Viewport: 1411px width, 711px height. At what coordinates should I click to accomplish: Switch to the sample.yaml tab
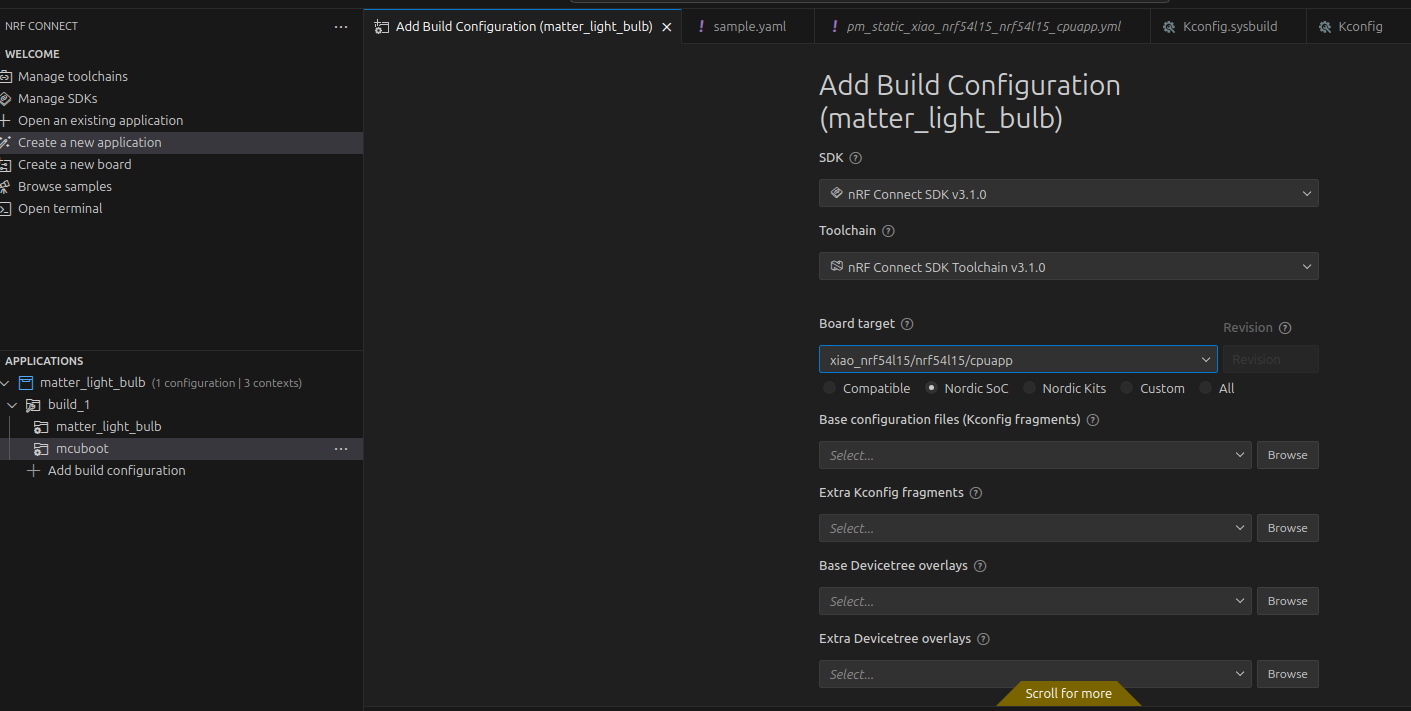click(x=748, y=27)
